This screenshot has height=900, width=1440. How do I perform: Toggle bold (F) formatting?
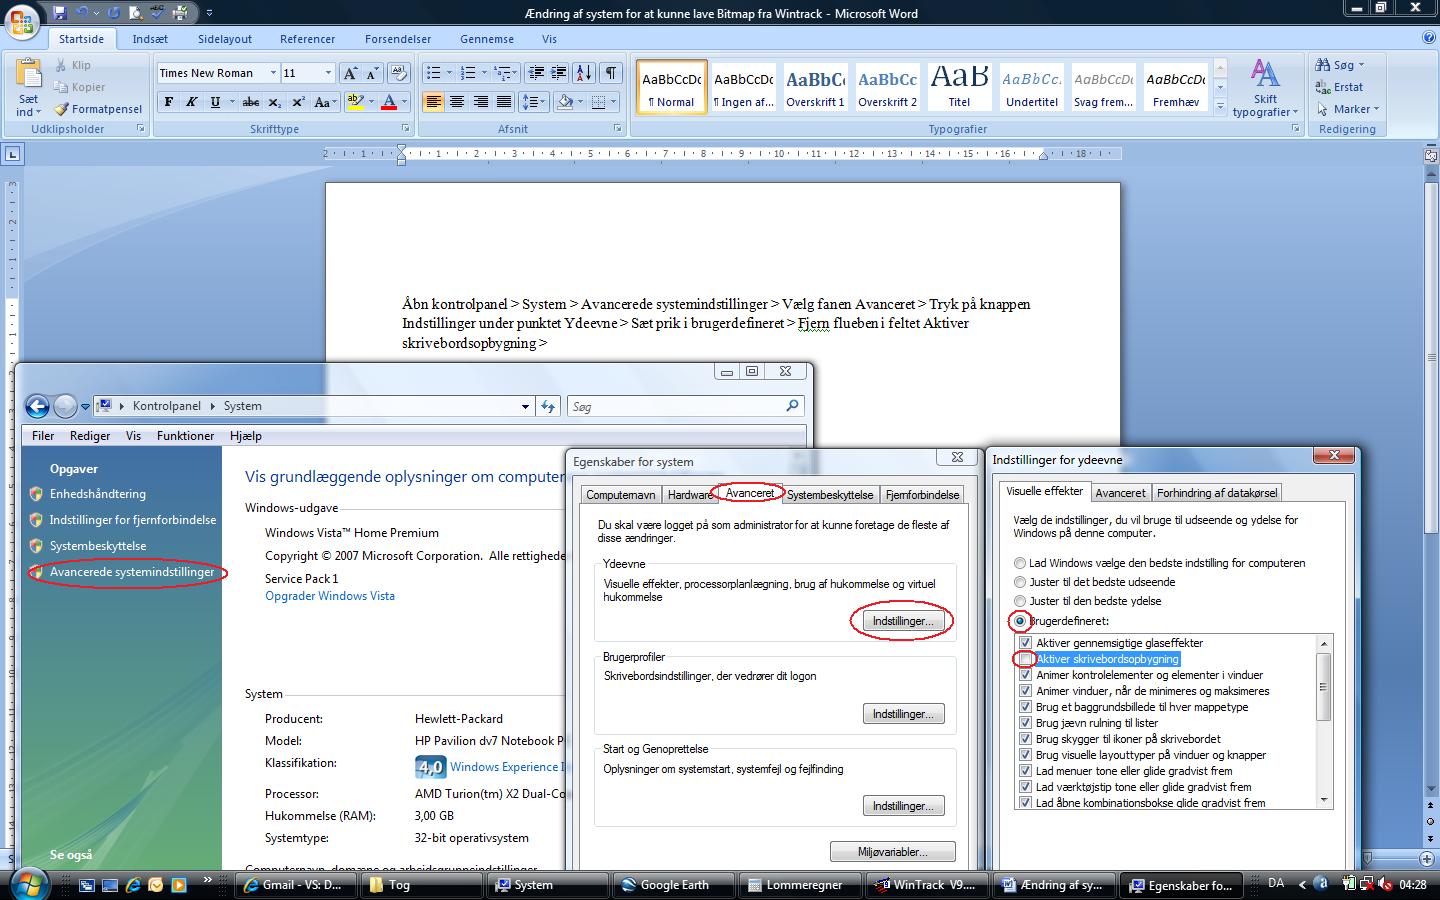tap(168, 102)
